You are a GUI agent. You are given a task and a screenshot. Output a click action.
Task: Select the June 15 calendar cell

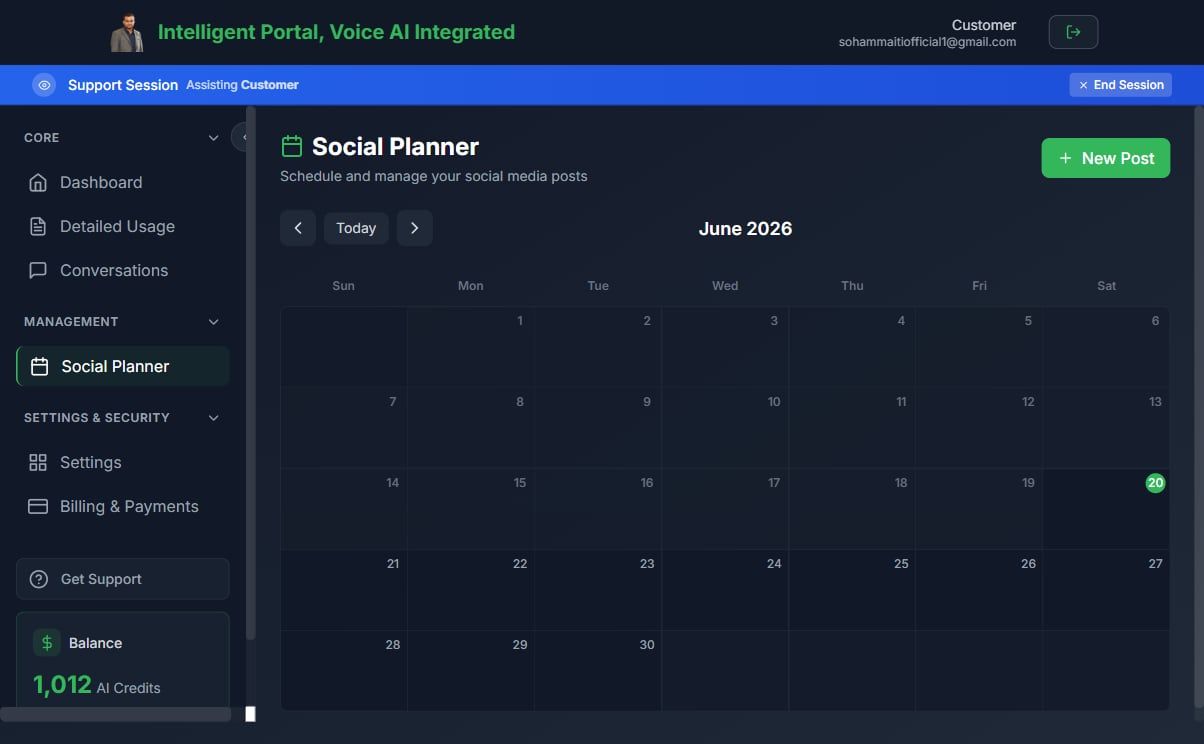pyautogui.click(x=470, y=509)
